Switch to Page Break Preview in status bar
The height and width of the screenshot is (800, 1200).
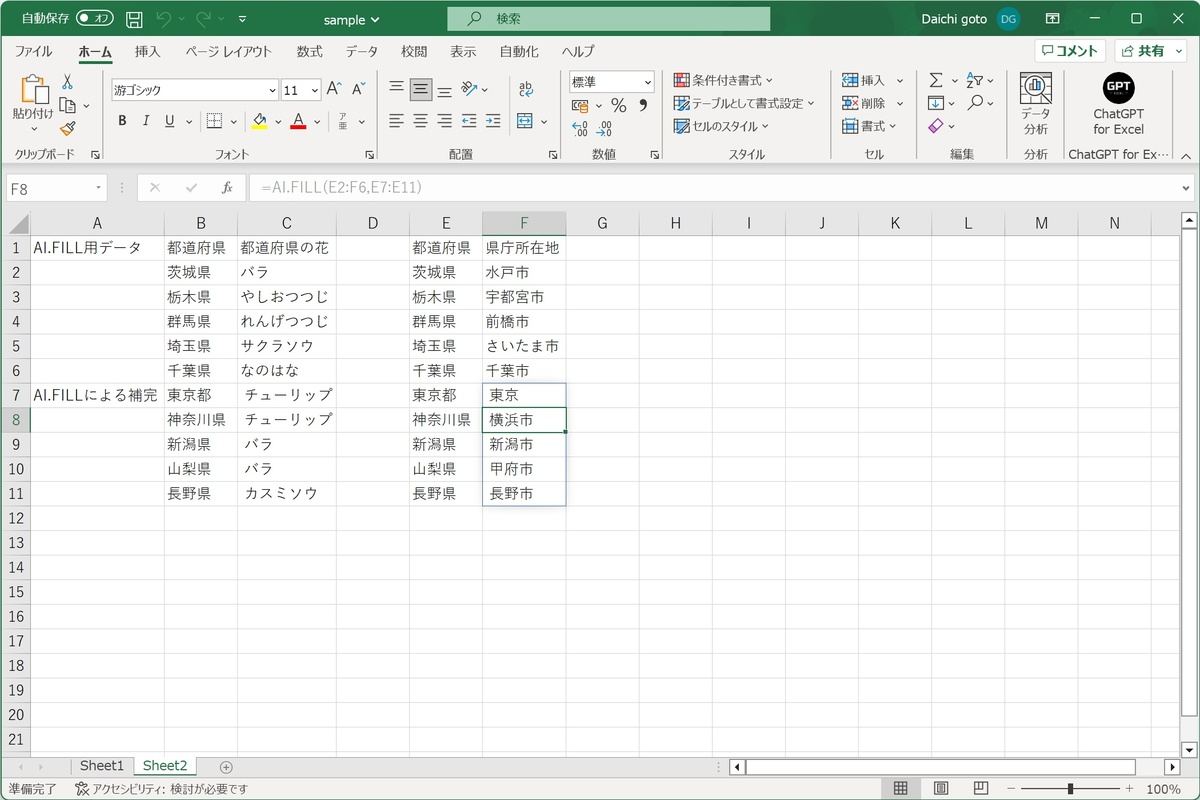tap(980, 788)
